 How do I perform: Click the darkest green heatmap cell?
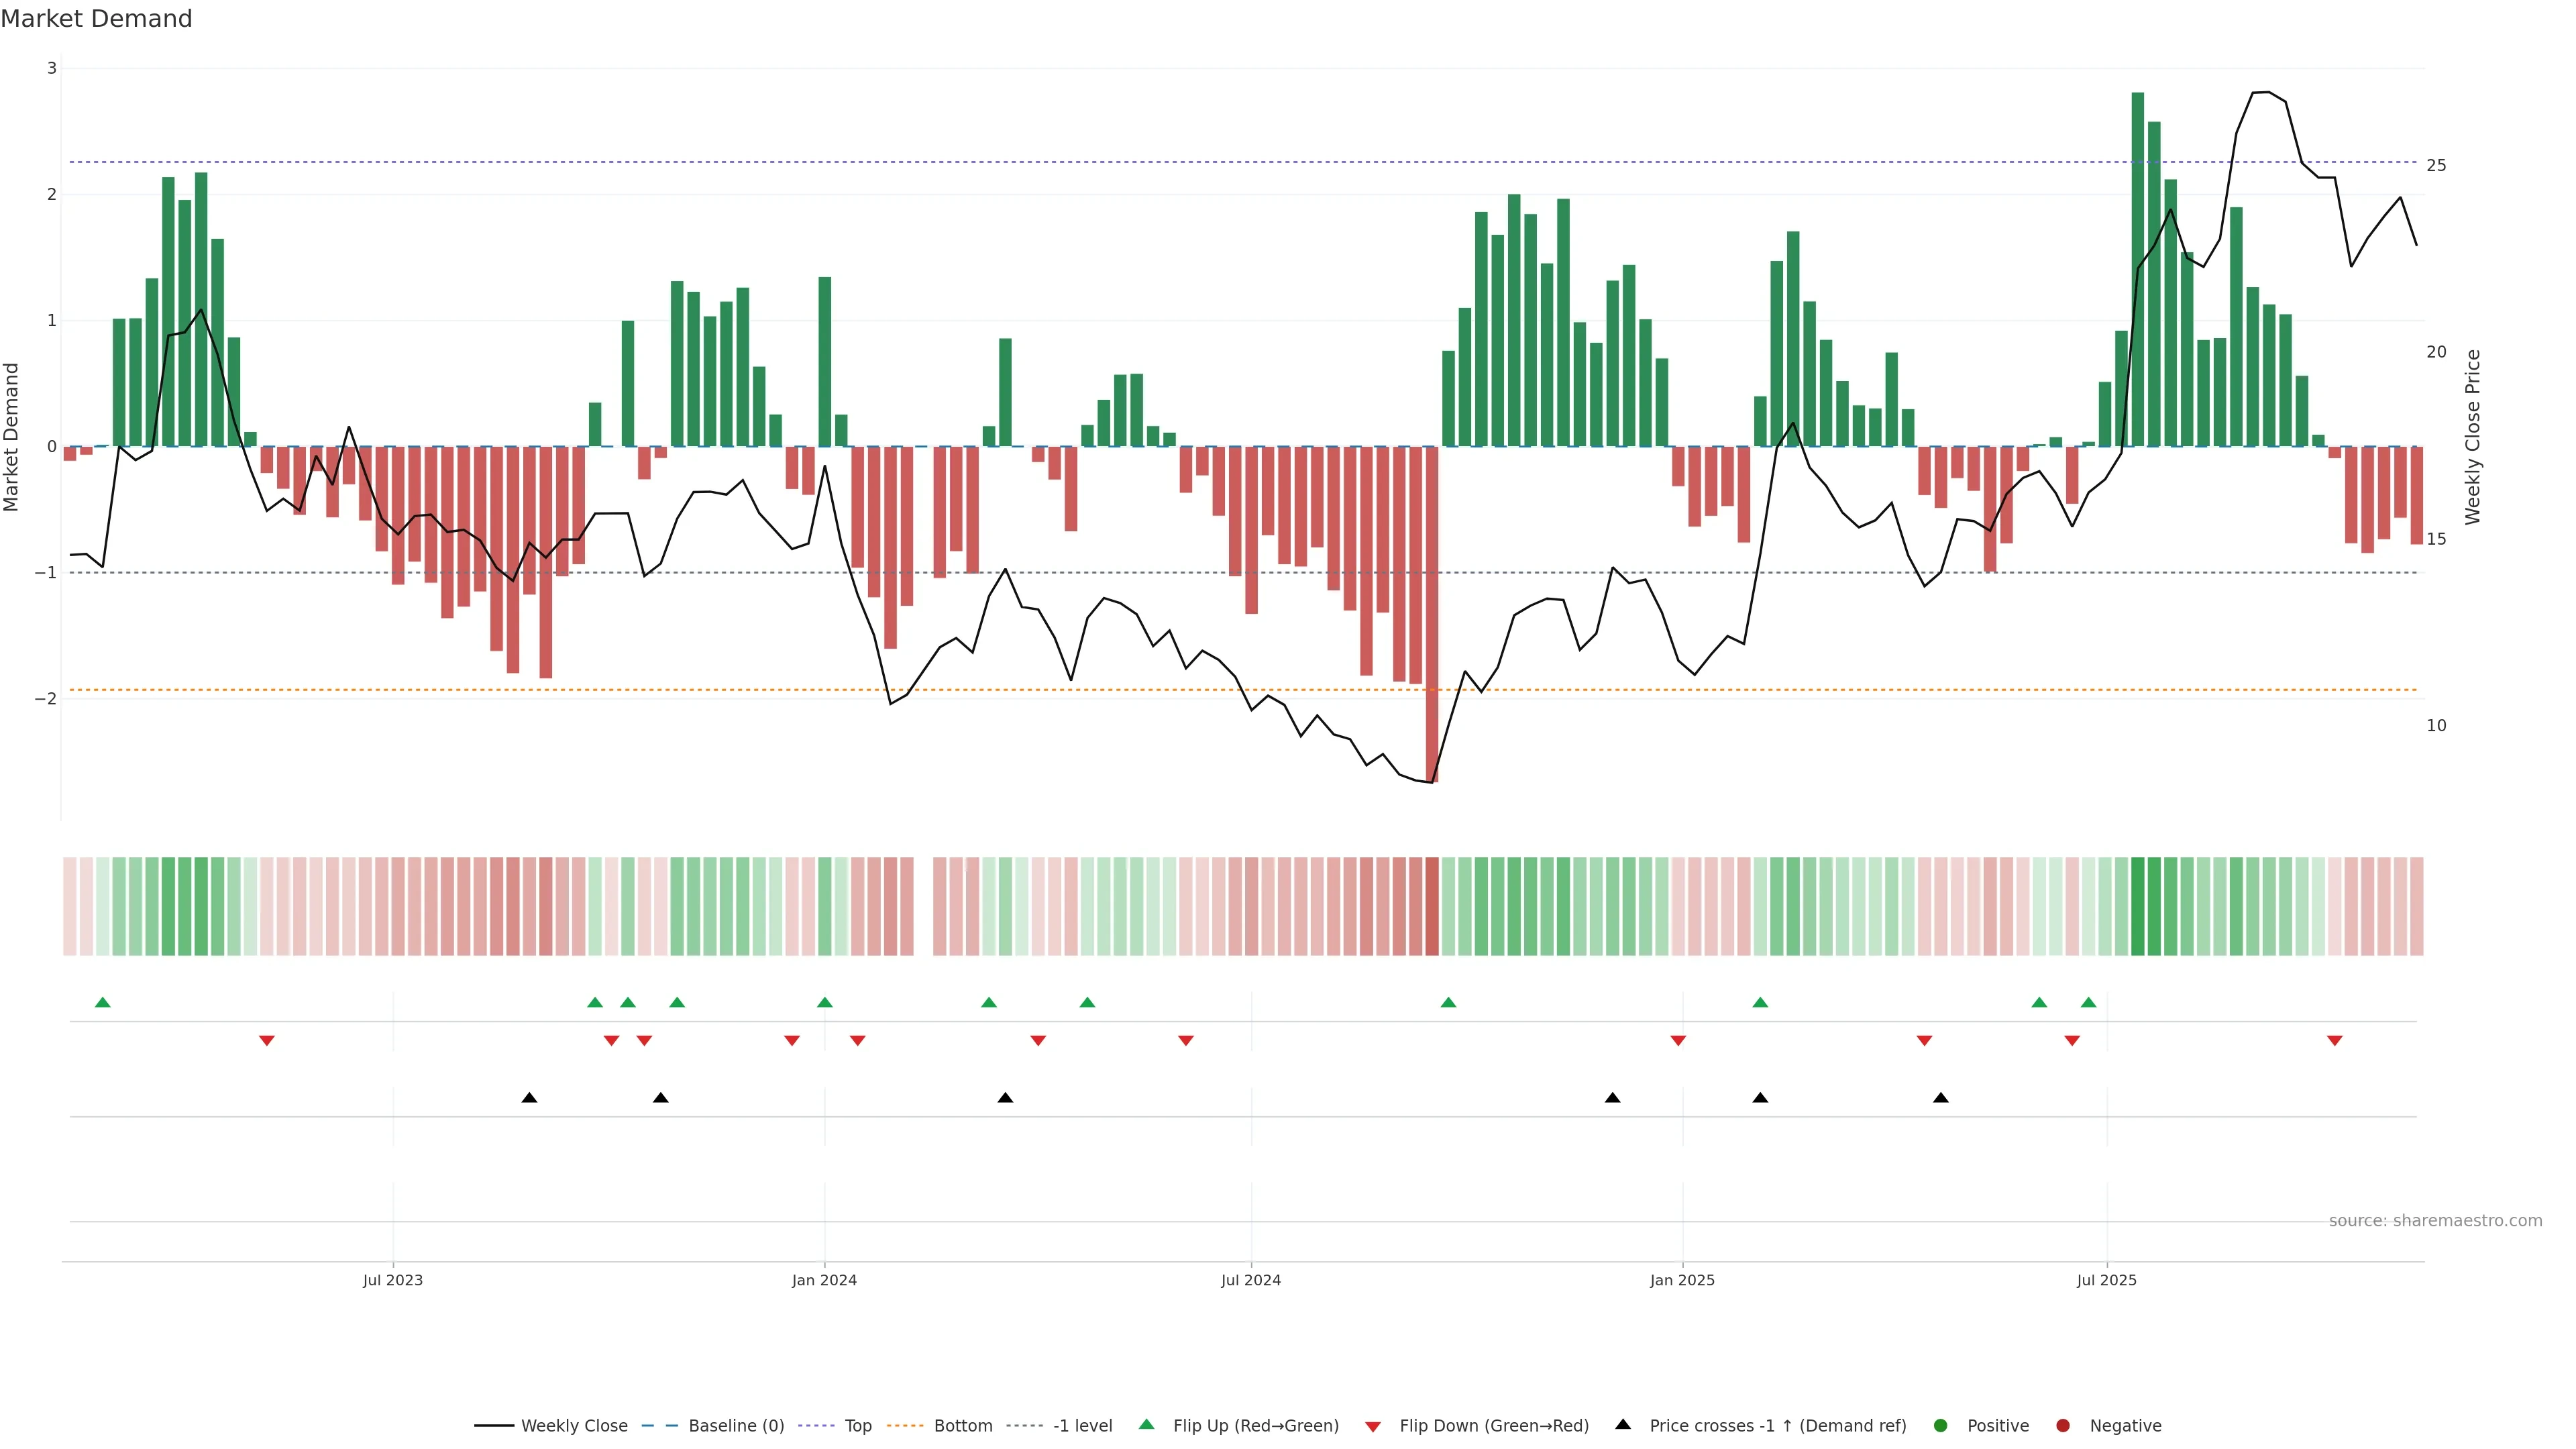tap(2138, 906)
